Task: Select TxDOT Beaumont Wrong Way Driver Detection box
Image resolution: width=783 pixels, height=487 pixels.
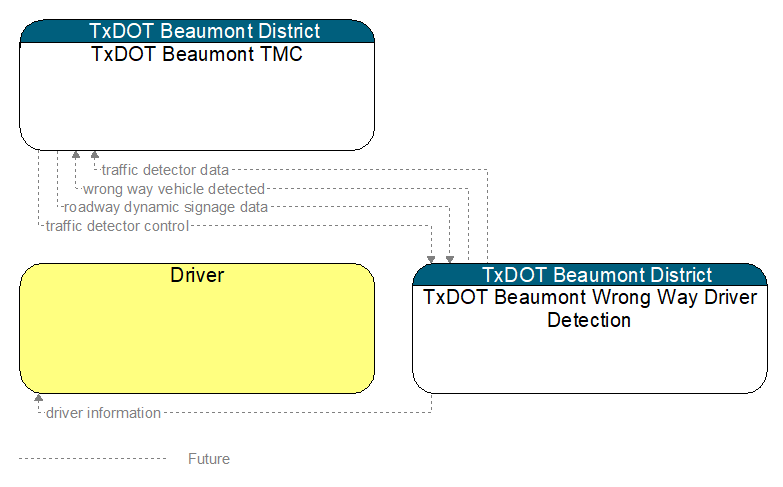Action: 590,328
